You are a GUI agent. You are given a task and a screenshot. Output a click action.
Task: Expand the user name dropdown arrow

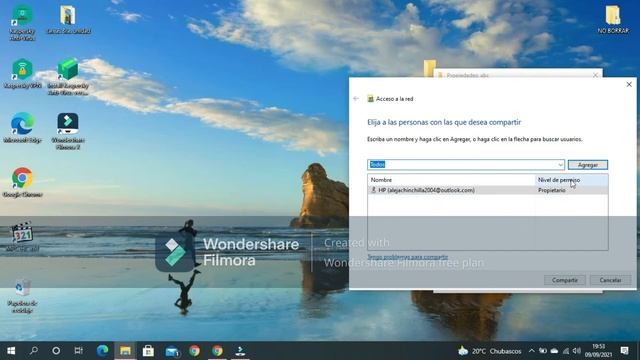(x=560, y=165)
